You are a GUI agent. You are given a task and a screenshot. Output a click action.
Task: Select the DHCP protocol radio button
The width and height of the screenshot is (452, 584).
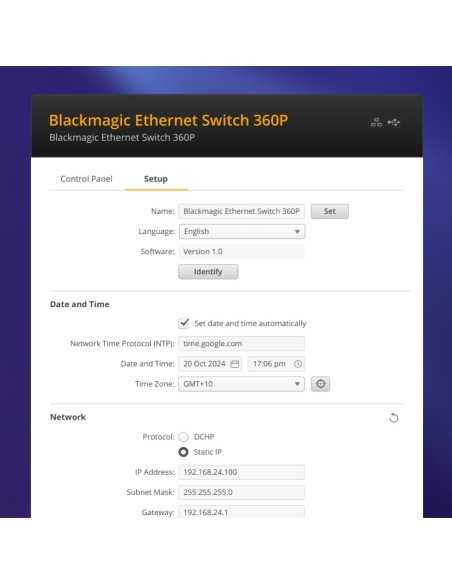[x=183, y=437]
